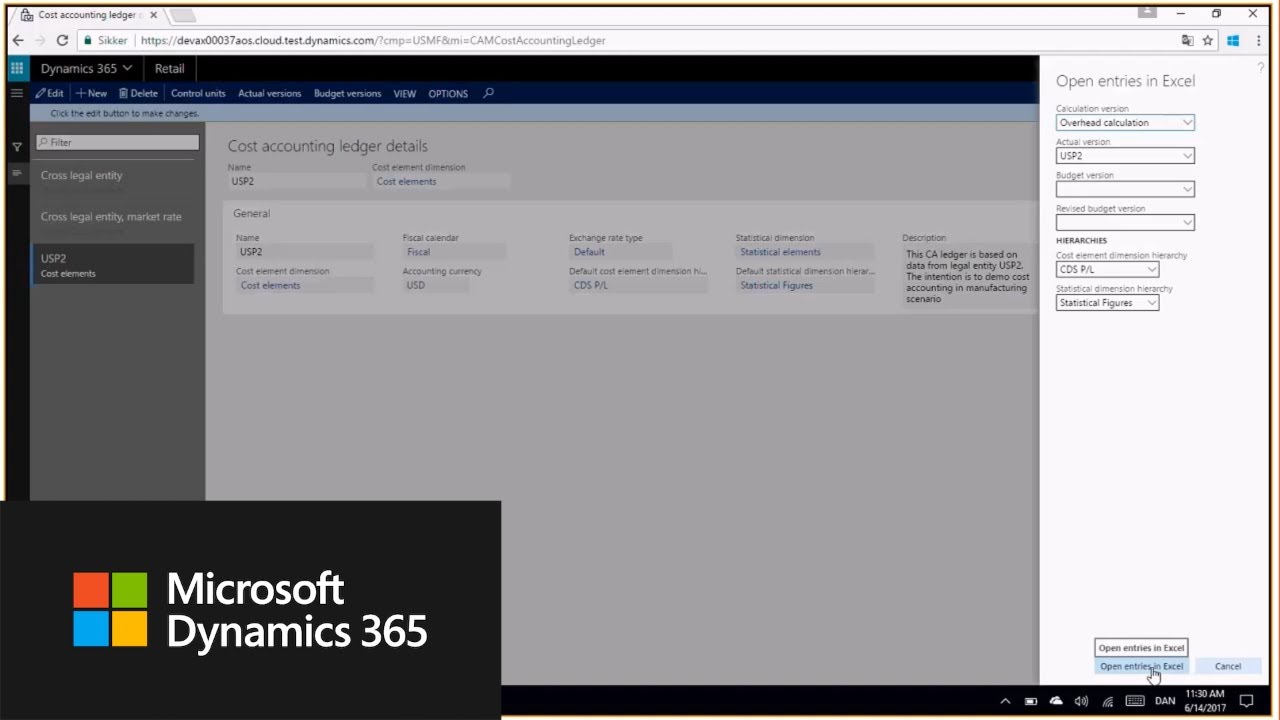Open the Budget versions menu

point(347,93)
